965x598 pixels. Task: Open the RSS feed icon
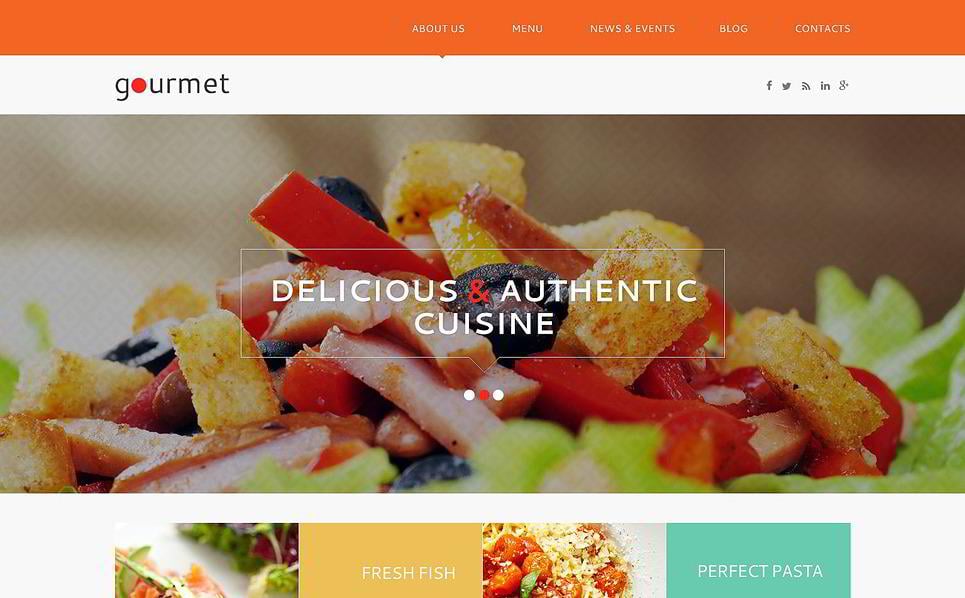coord(806,86)
